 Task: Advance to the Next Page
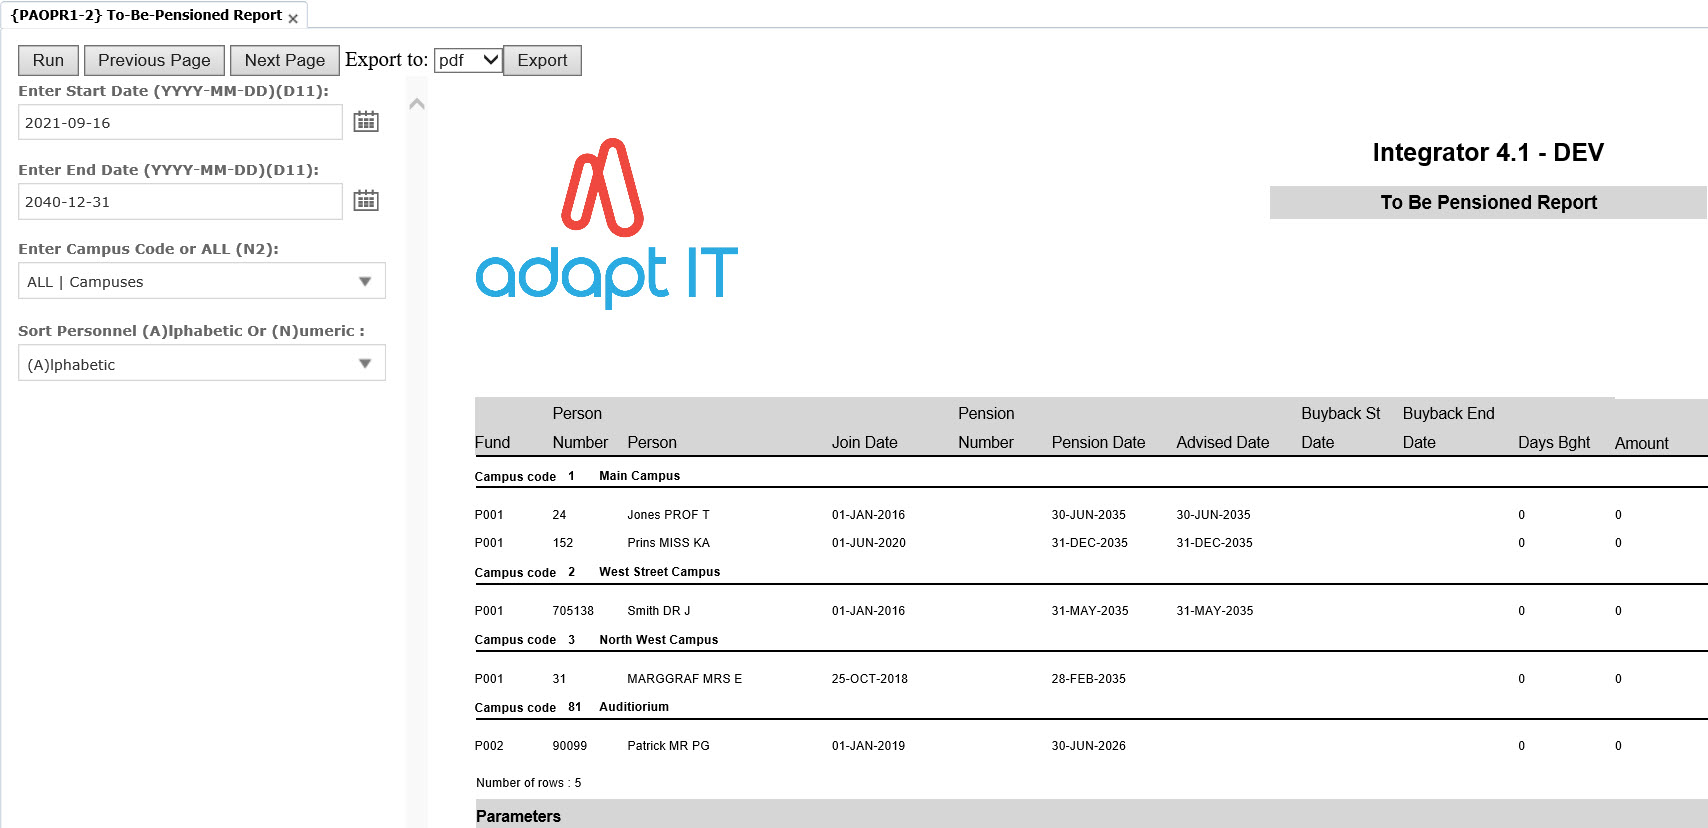(284, 60)
